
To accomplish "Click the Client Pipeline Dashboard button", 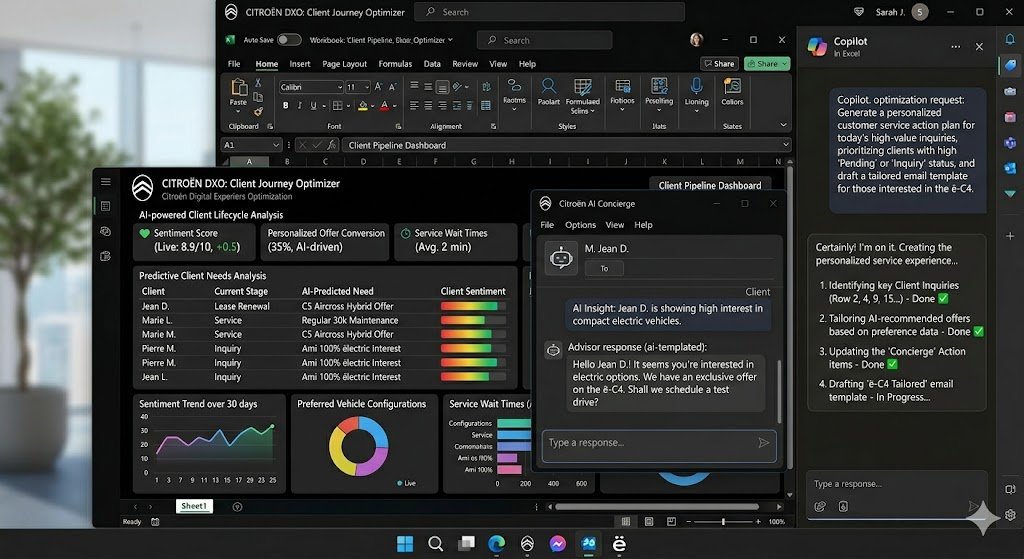I will click(x=710, y=185).
